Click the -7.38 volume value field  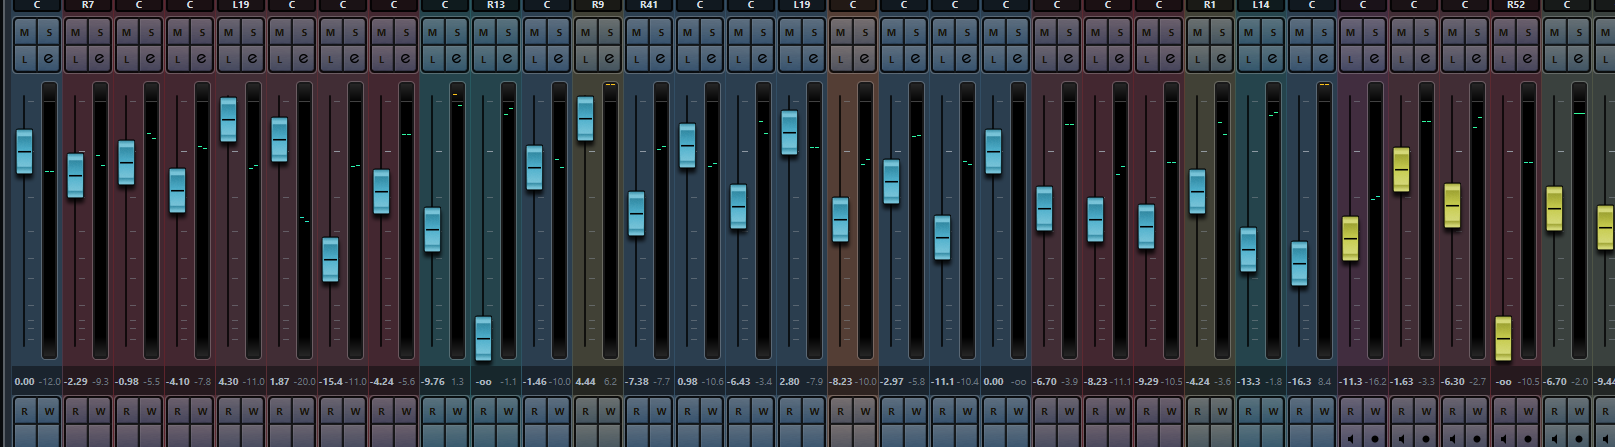click(637, 382)
